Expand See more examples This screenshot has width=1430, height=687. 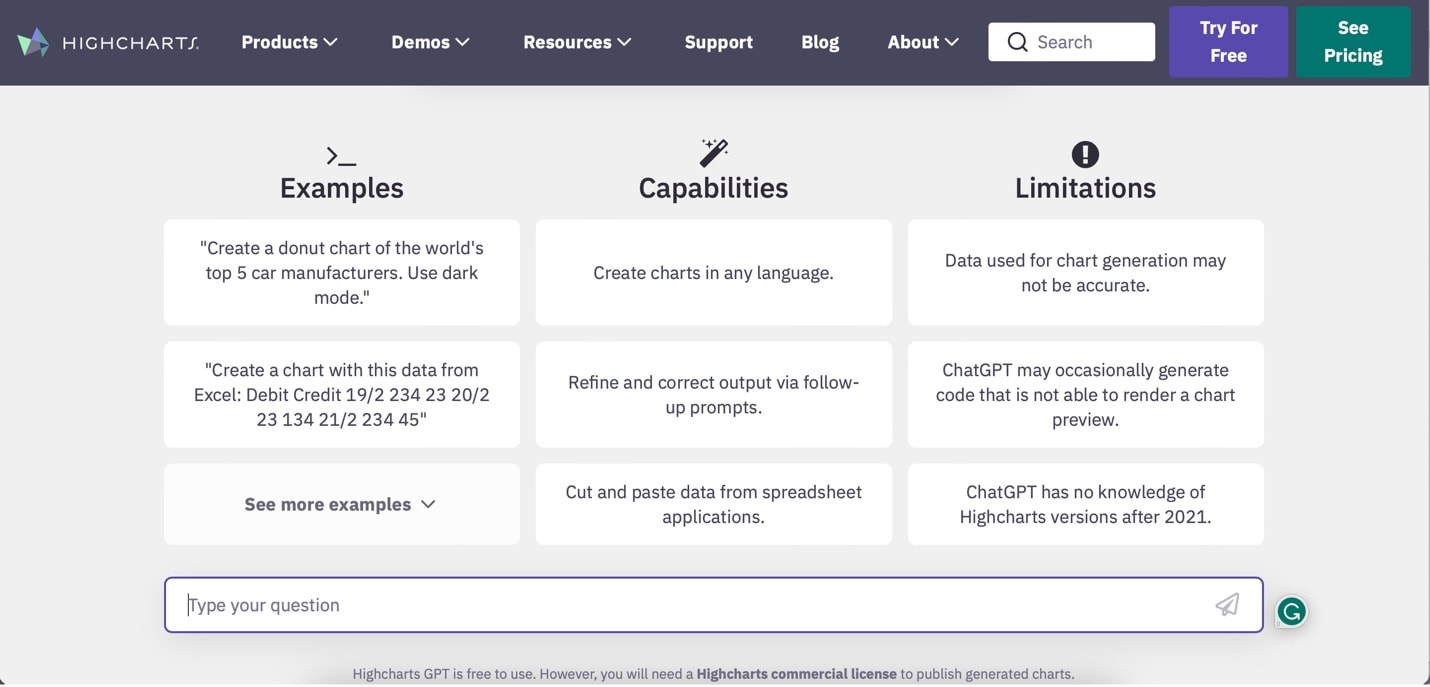342,504
